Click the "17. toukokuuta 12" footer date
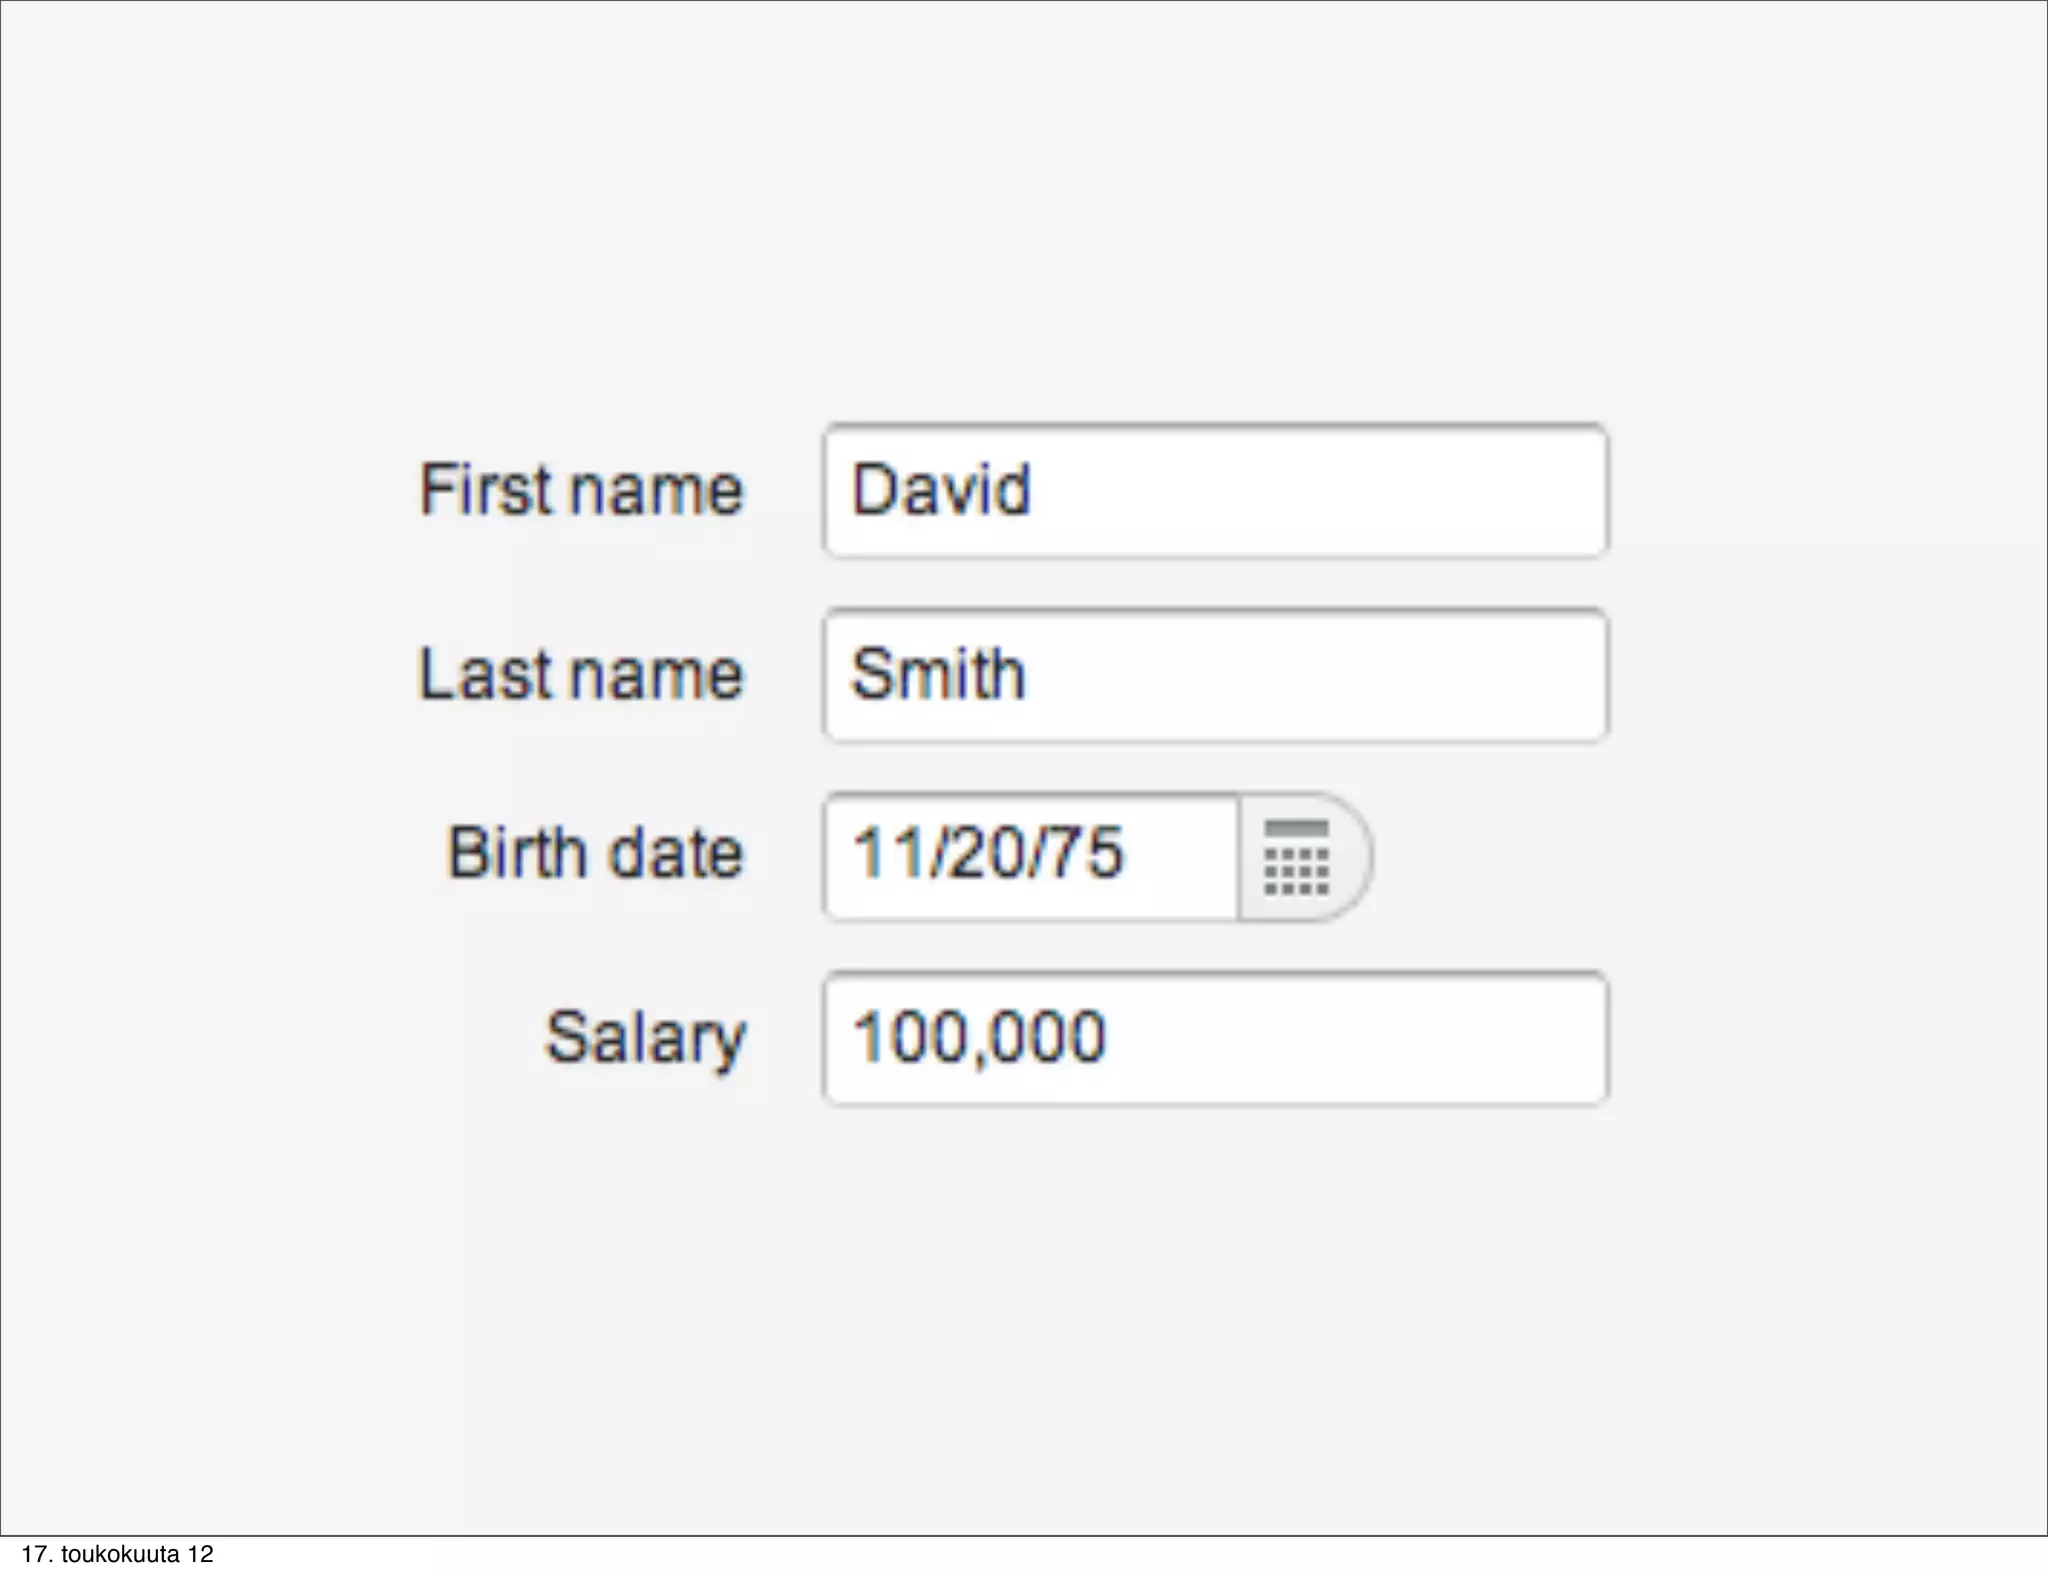The image size is (2048, 1576). coord(118,1554)
